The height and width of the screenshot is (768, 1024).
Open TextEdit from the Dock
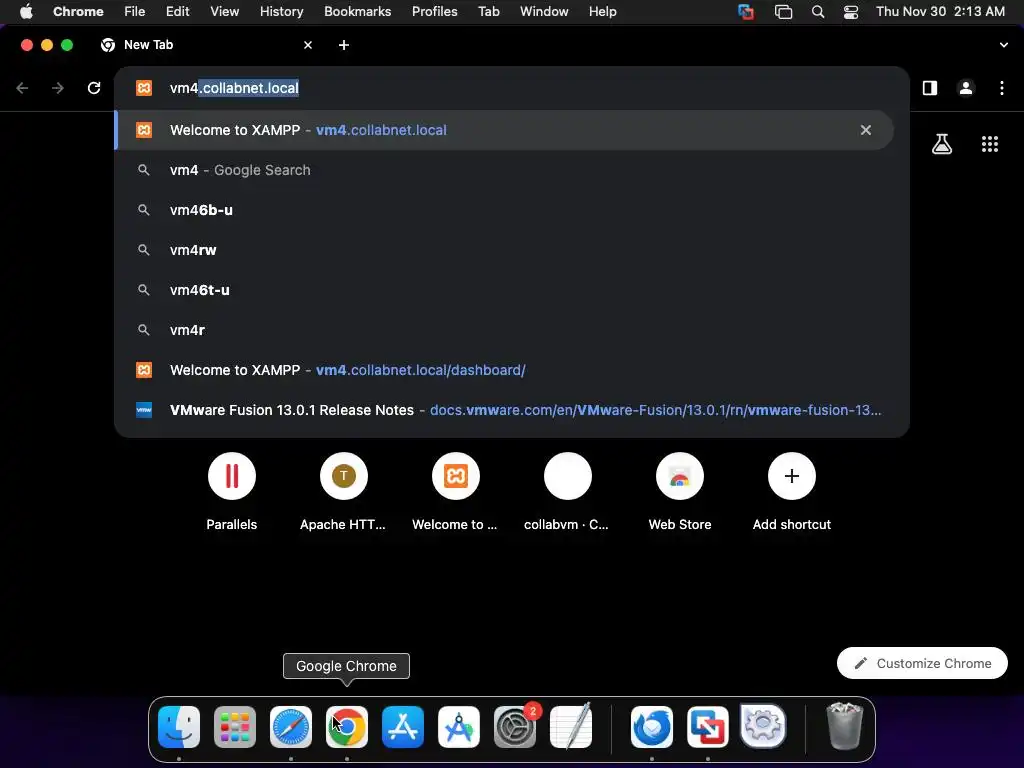(x=571, y=726)
